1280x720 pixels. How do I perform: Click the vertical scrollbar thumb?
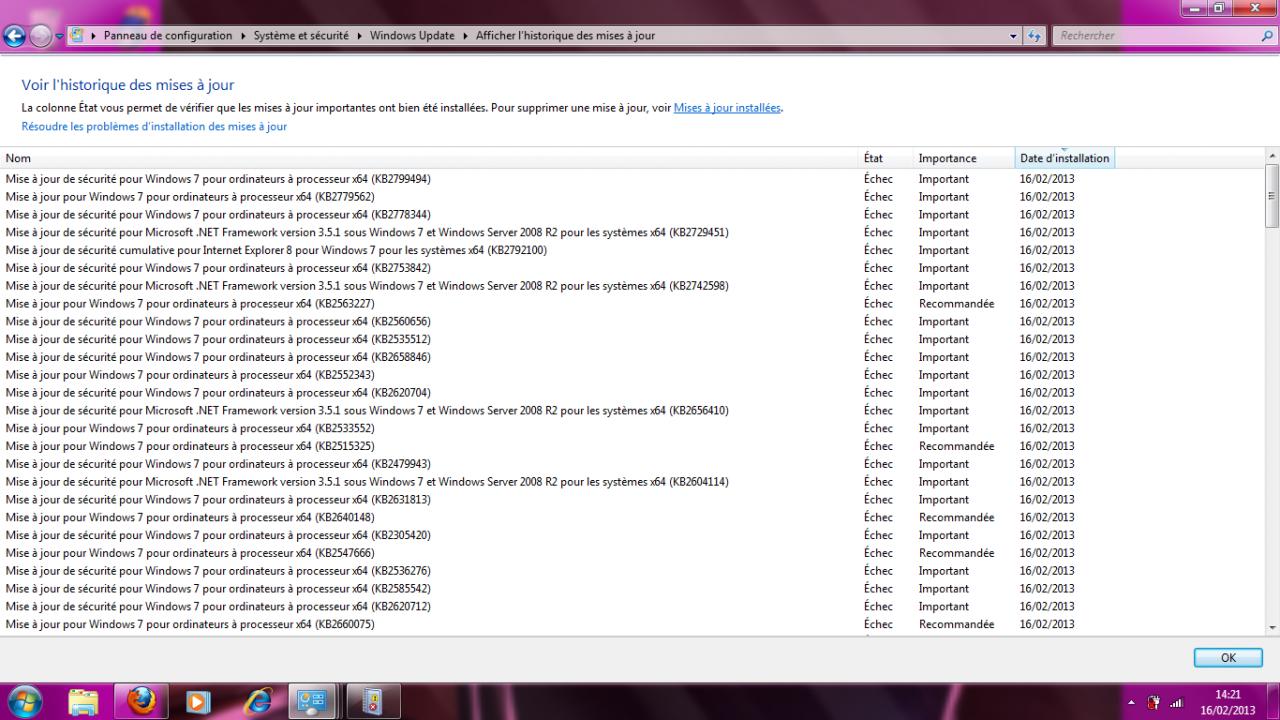tap(1272, 197)
